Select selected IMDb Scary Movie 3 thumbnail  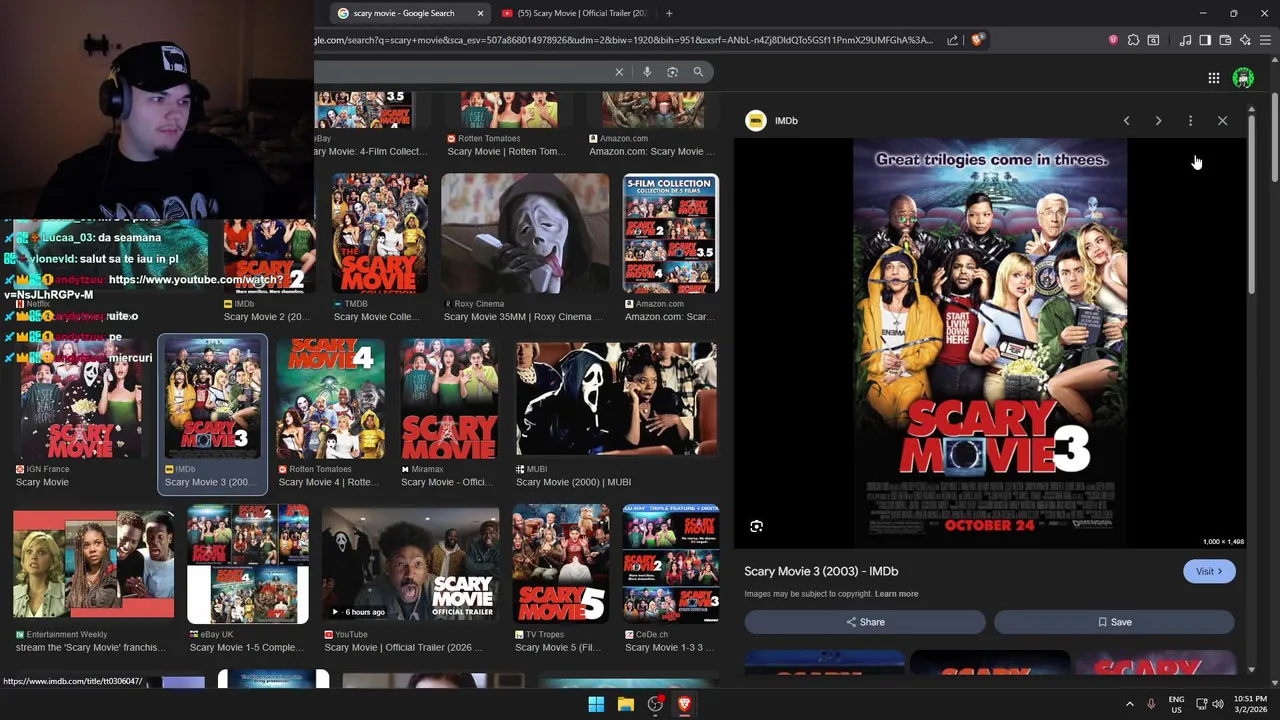pyautogui.click(x=213, y=398)
